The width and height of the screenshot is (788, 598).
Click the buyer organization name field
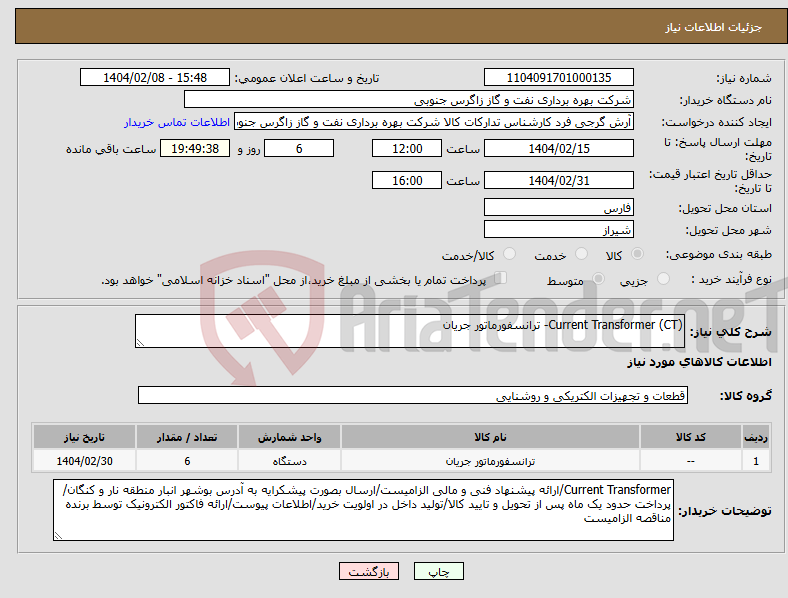pyautogui.click(x=409, y=99)
